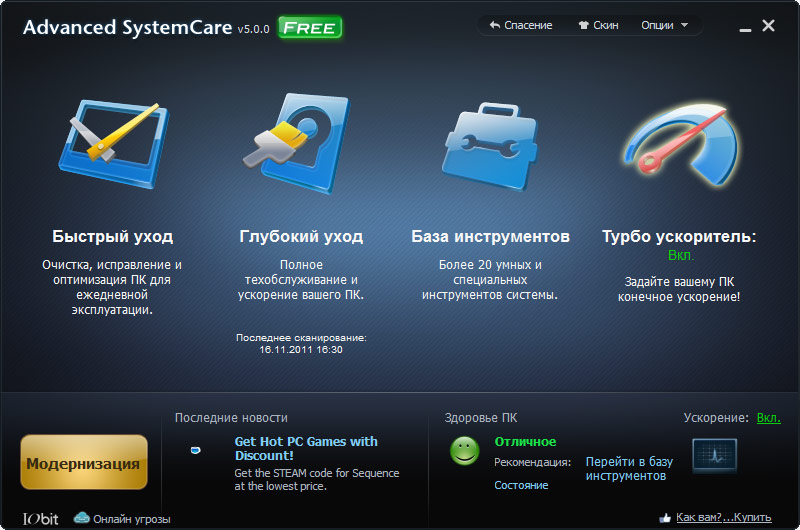
Task: Click the Скин shirt icon
Action: click(x=584, y=25)
